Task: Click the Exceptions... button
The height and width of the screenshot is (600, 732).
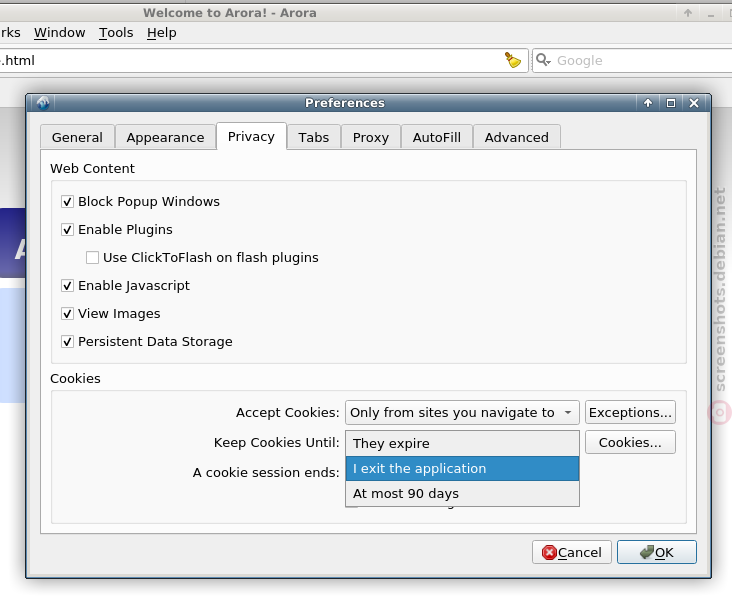Action: (630, 412)
